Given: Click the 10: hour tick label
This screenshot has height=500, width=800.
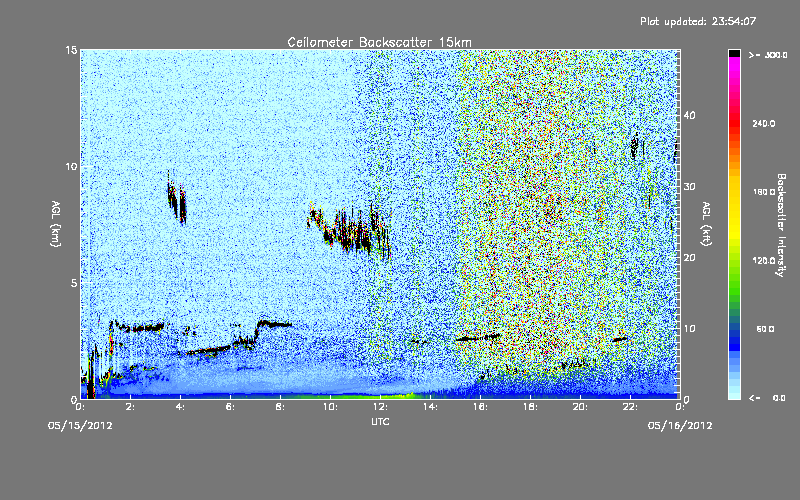Looking at the screenshot, I should coord(330,407).
